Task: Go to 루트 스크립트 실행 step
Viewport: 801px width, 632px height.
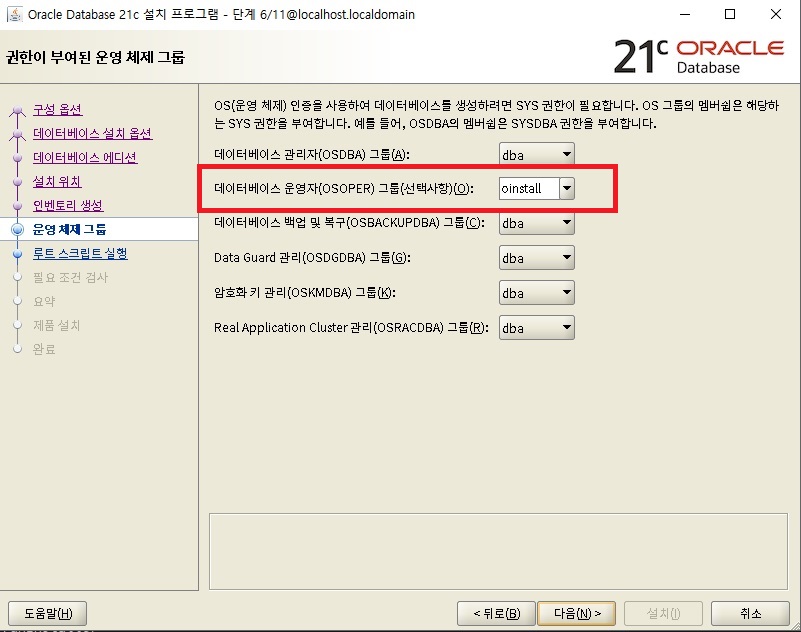Action: 80,253
